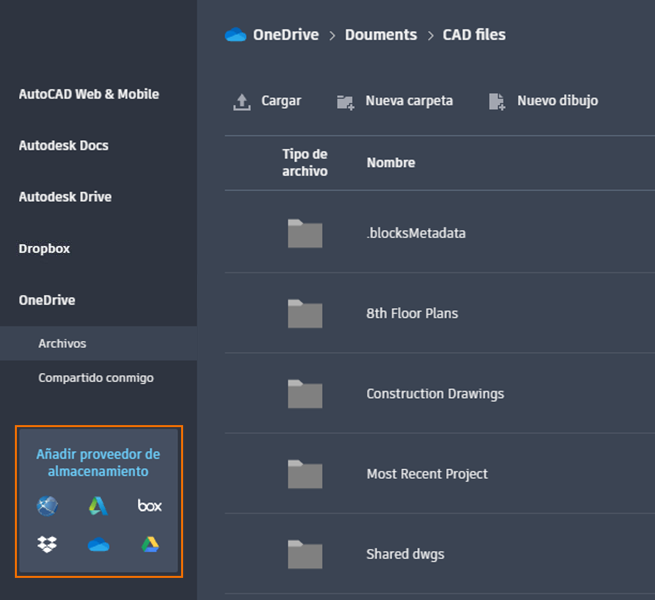The height and width of the screenshot is (600, 655).
Task: Add the Autodesk A logo provider
Action: (x=98, y=506)
